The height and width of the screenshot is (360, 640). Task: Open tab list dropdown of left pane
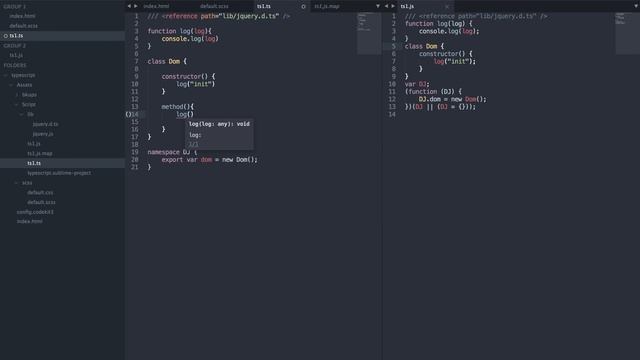coord(378,6)
